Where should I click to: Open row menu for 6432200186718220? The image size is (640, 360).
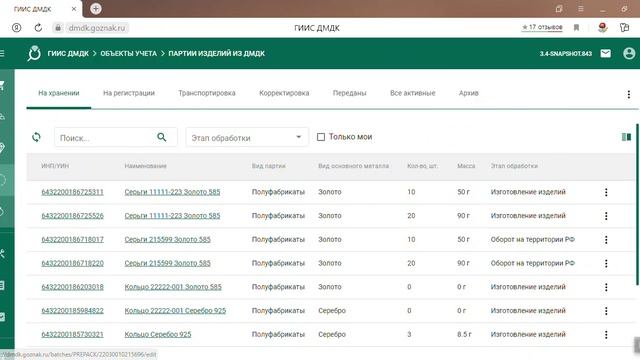point(606,263)
